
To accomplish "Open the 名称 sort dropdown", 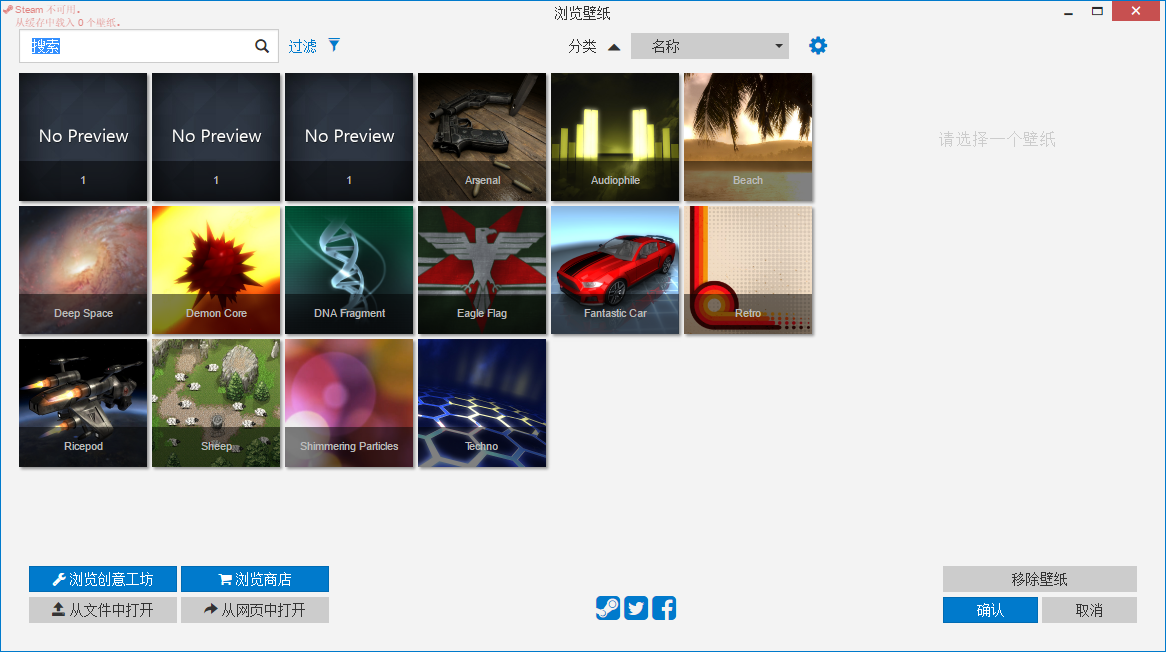I will 709,45.
